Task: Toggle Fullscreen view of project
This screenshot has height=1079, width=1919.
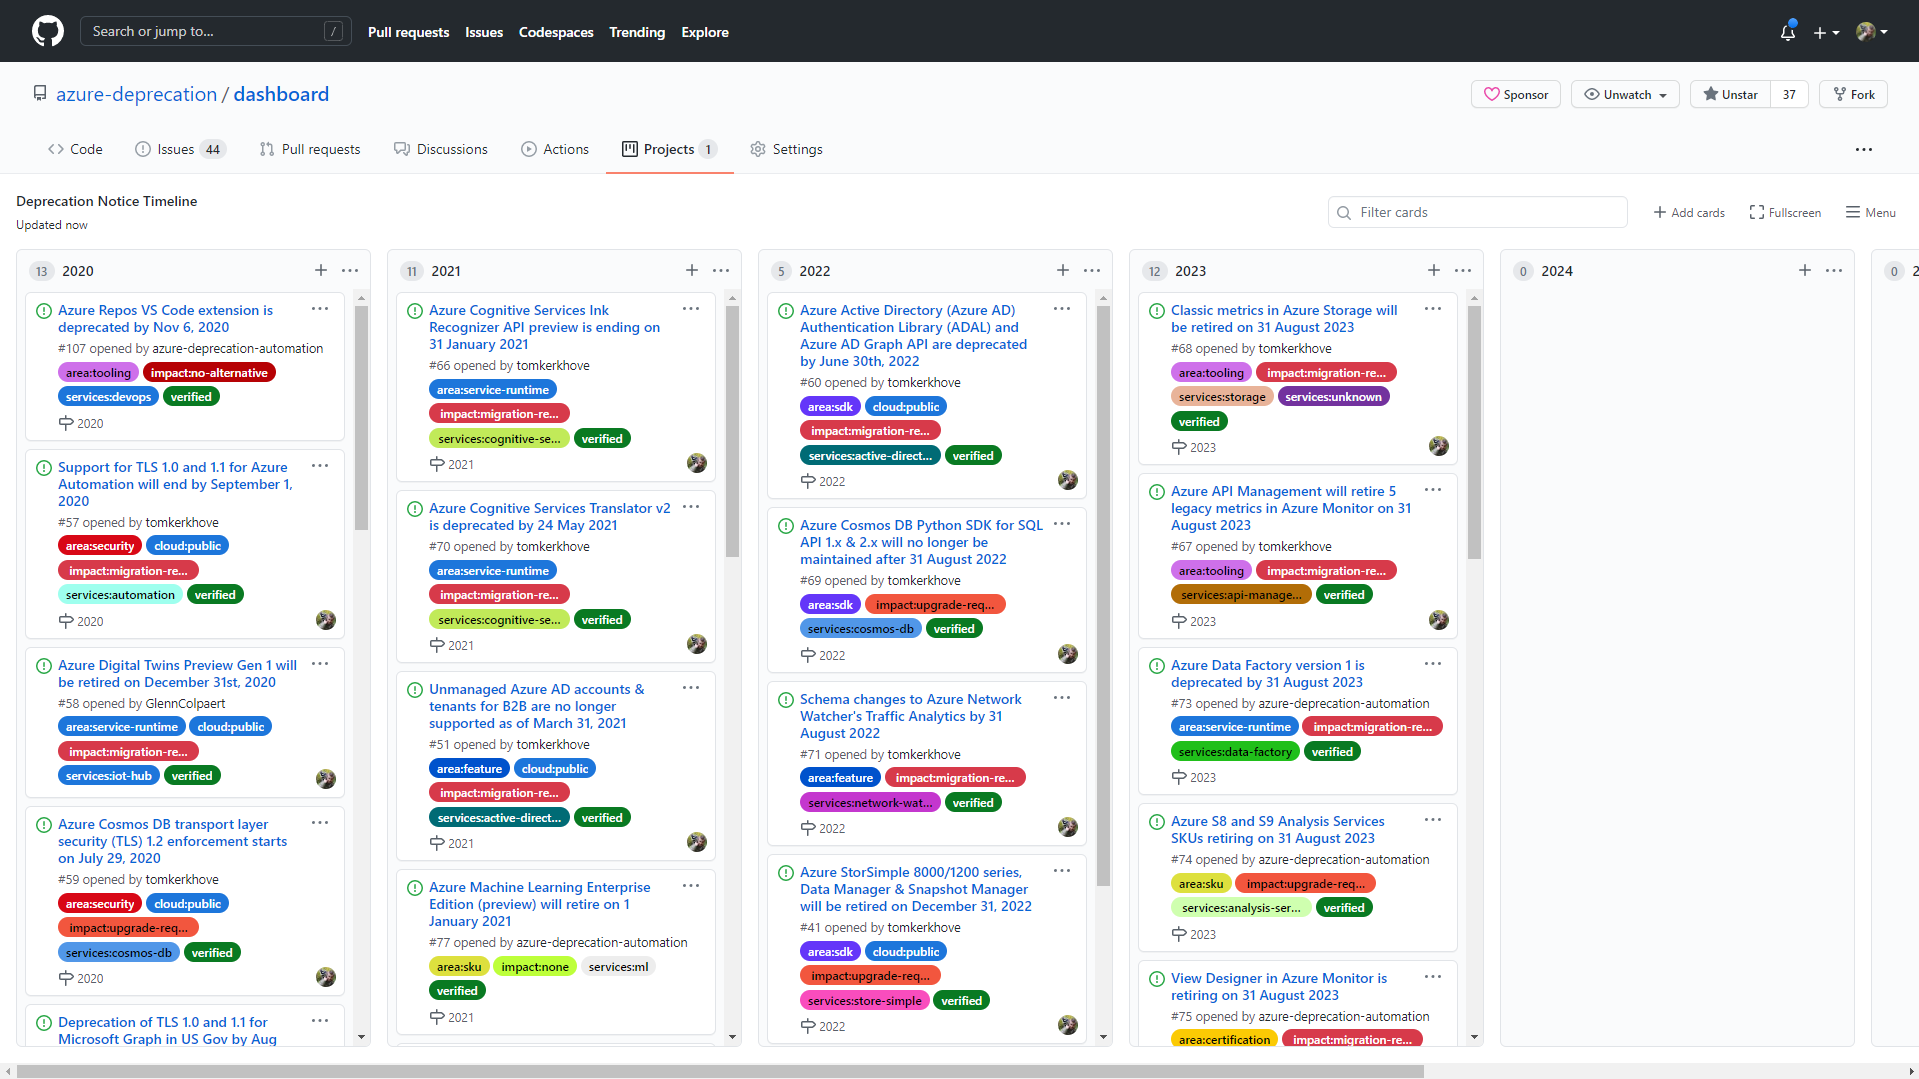Action: click(1785, 212)
